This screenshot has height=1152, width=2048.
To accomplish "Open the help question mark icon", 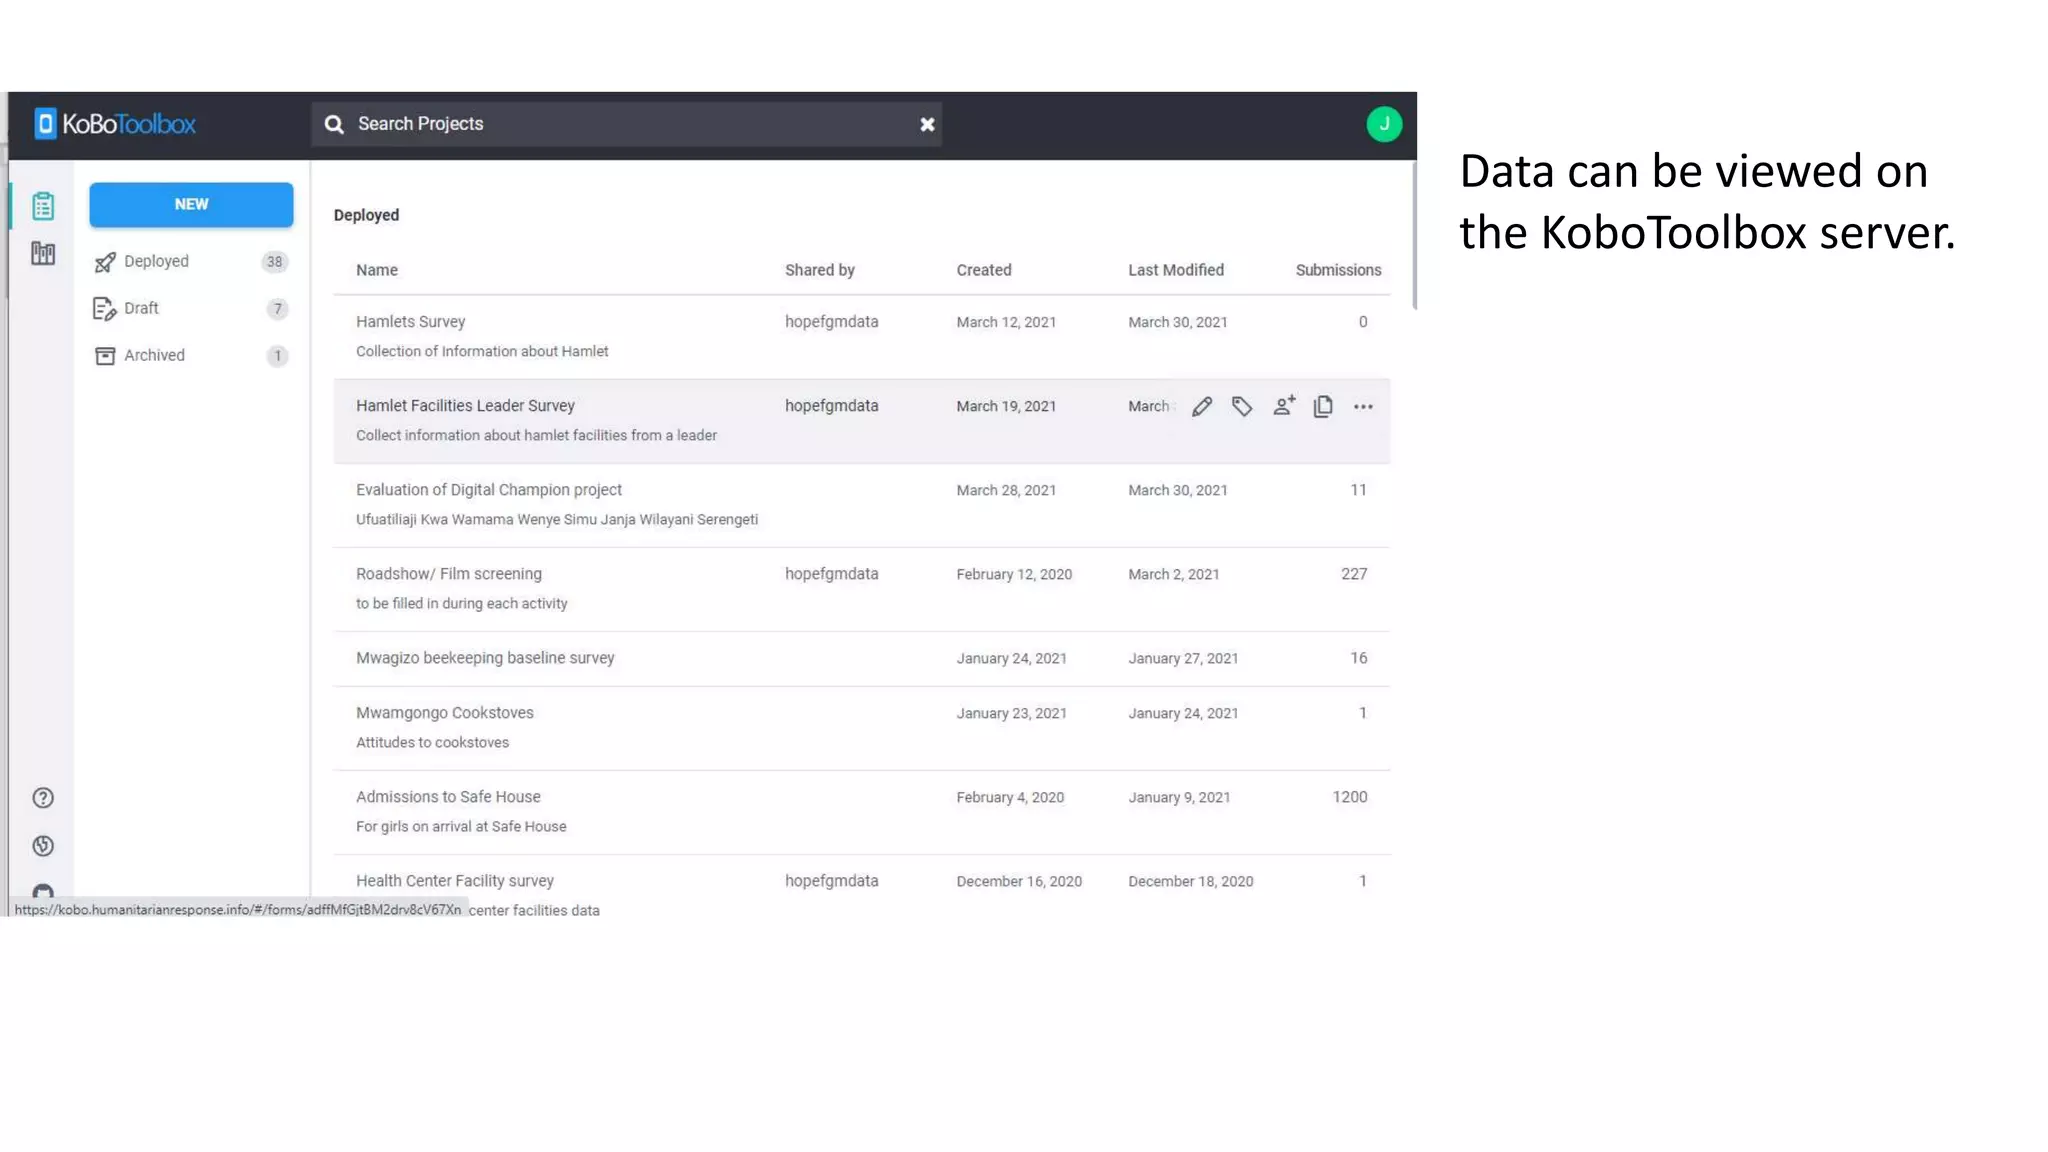I will (x=43, y=798).
